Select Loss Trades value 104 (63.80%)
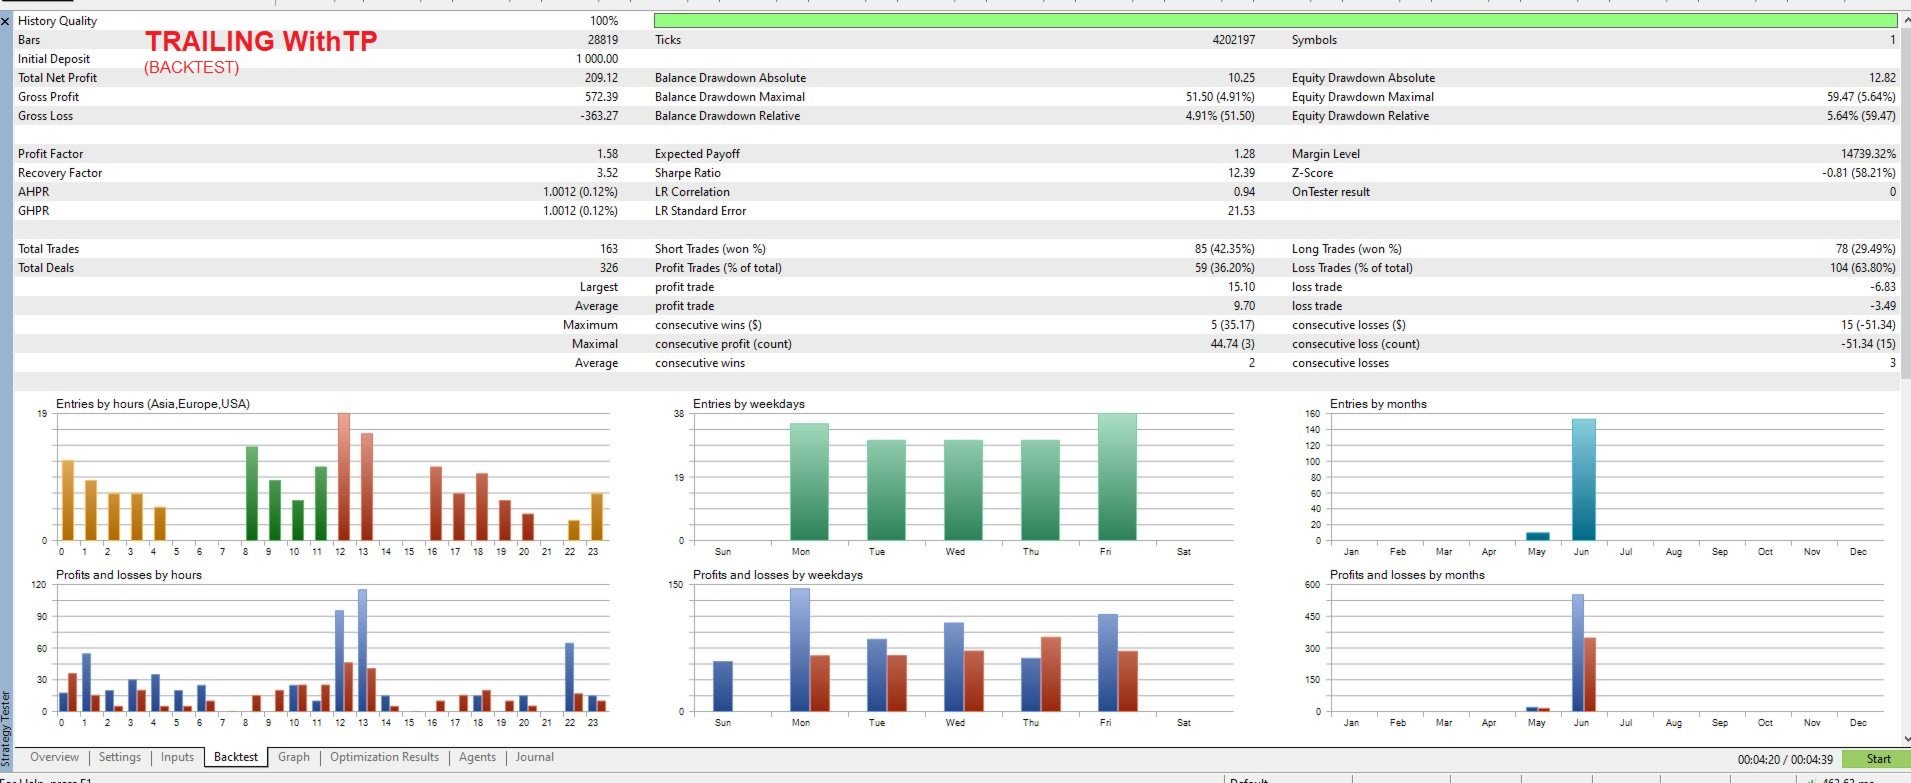Viewport: 1911px width, 783px height. (x=1863, y=268)
